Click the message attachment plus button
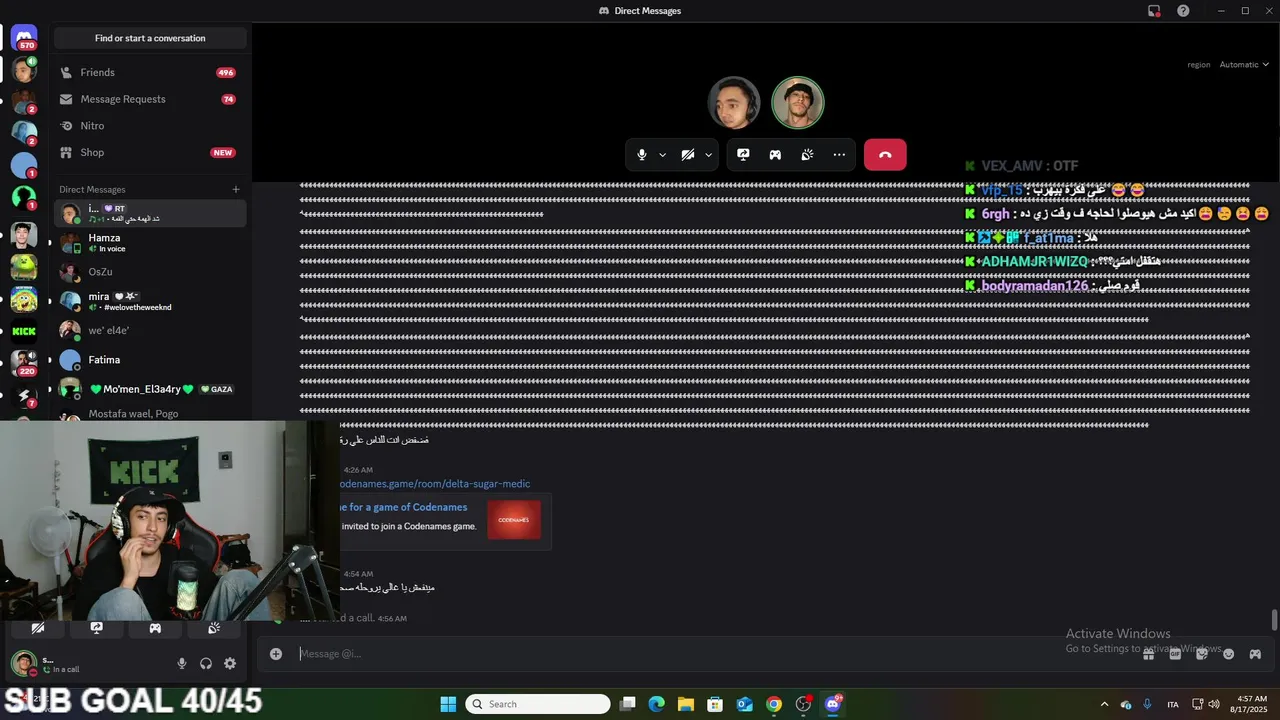 tap(276, 654)
